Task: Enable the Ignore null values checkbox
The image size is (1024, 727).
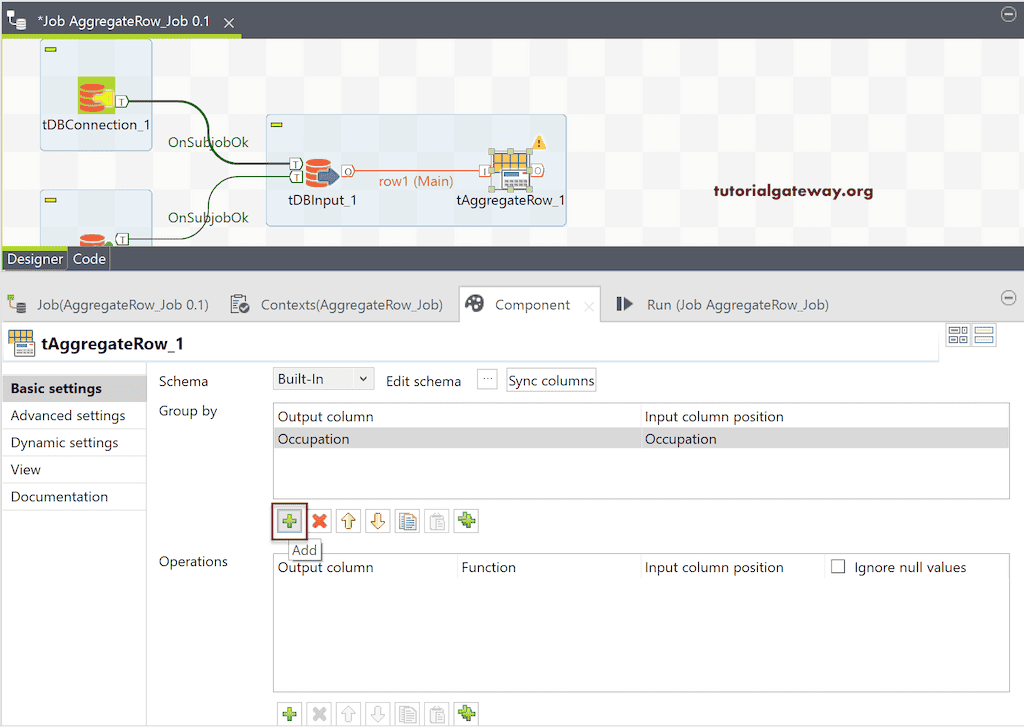Action: [837, 566]
